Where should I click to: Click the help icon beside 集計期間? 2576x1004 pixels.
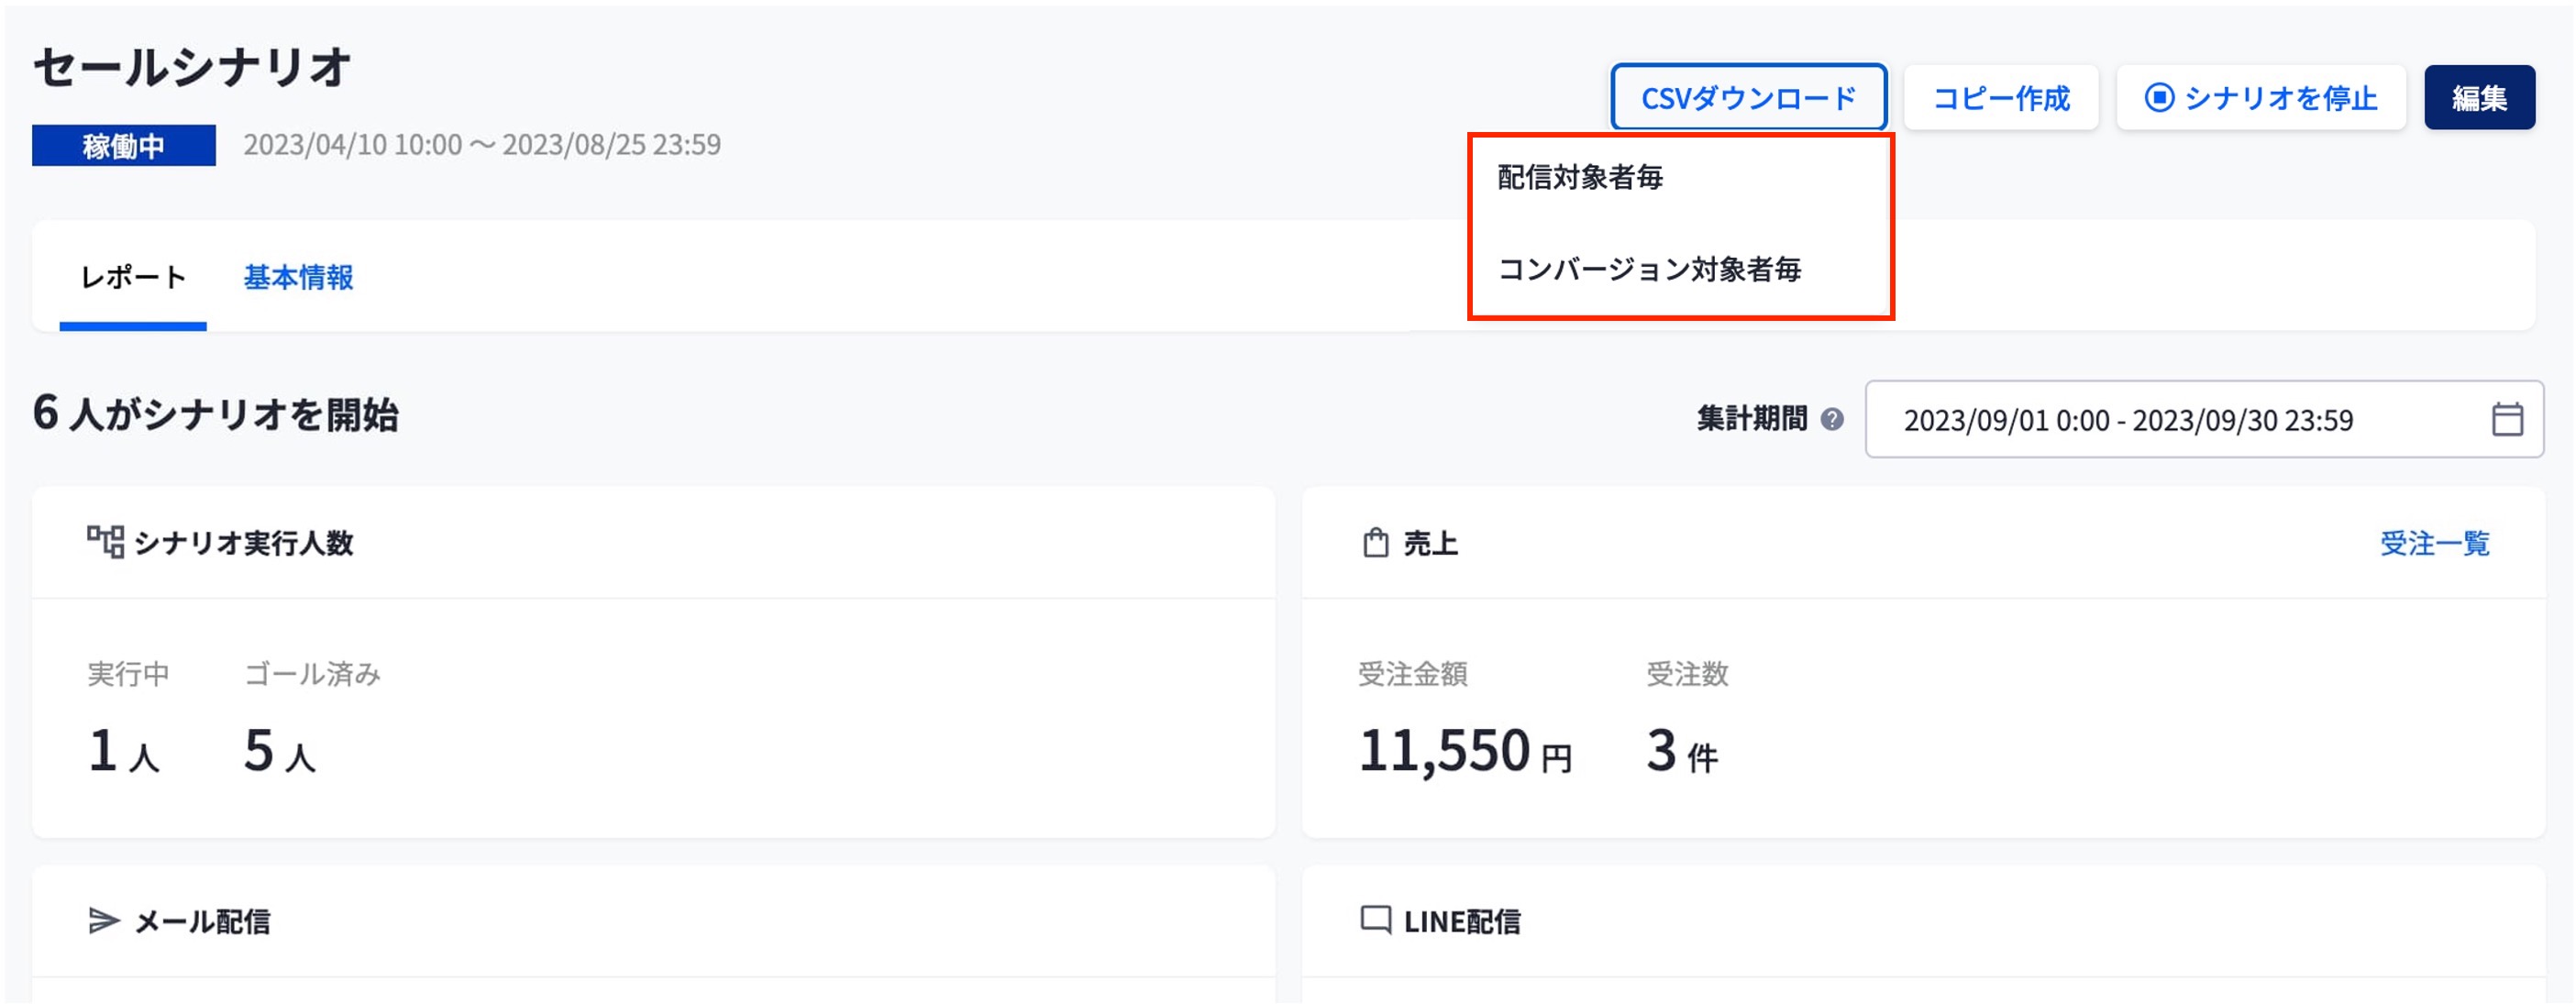click(1832, 419)
